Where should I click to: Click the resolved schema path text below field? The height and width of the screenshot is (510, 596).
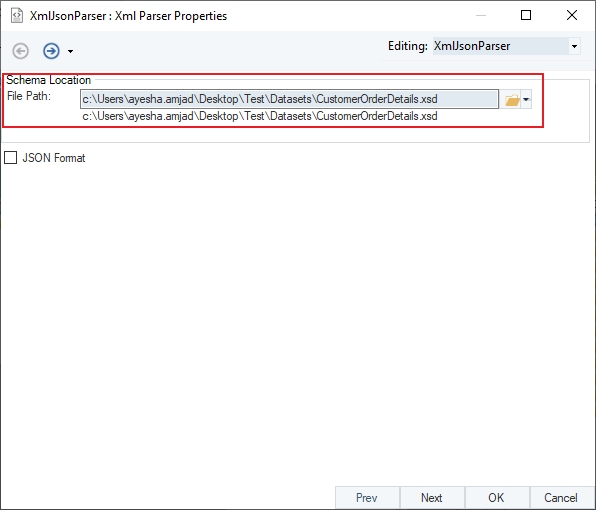260,116
